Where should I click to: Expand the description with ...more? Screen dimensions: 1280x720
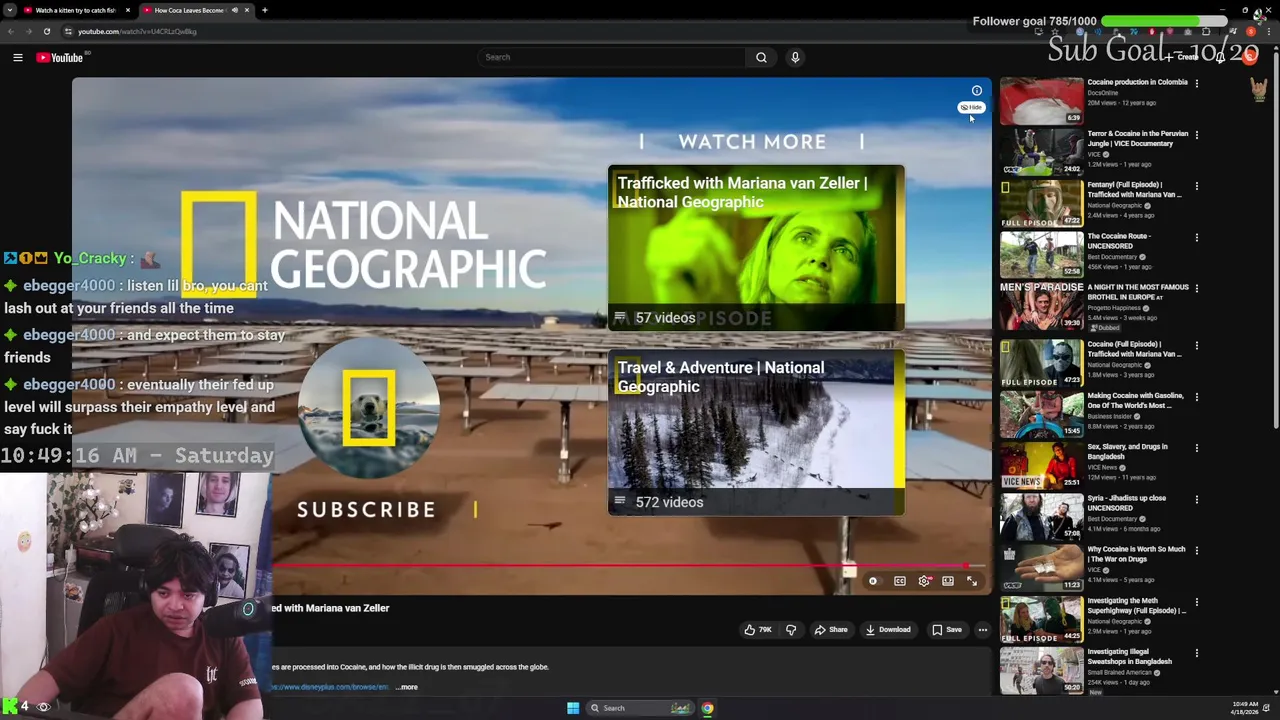tap(407, 687)
